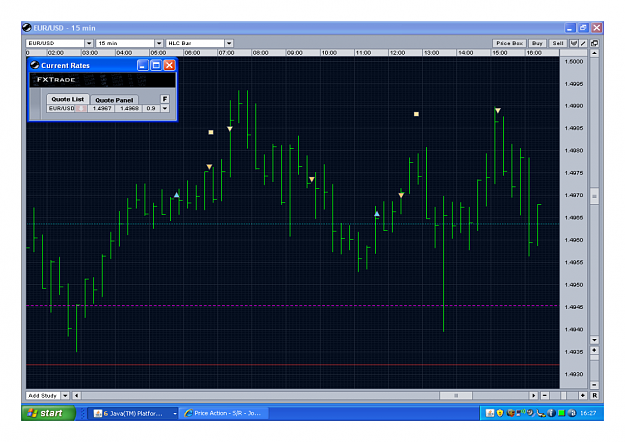Click the EUR/USD chart window title icon
This screenshot has height=442, width=625.
(27, 28)
